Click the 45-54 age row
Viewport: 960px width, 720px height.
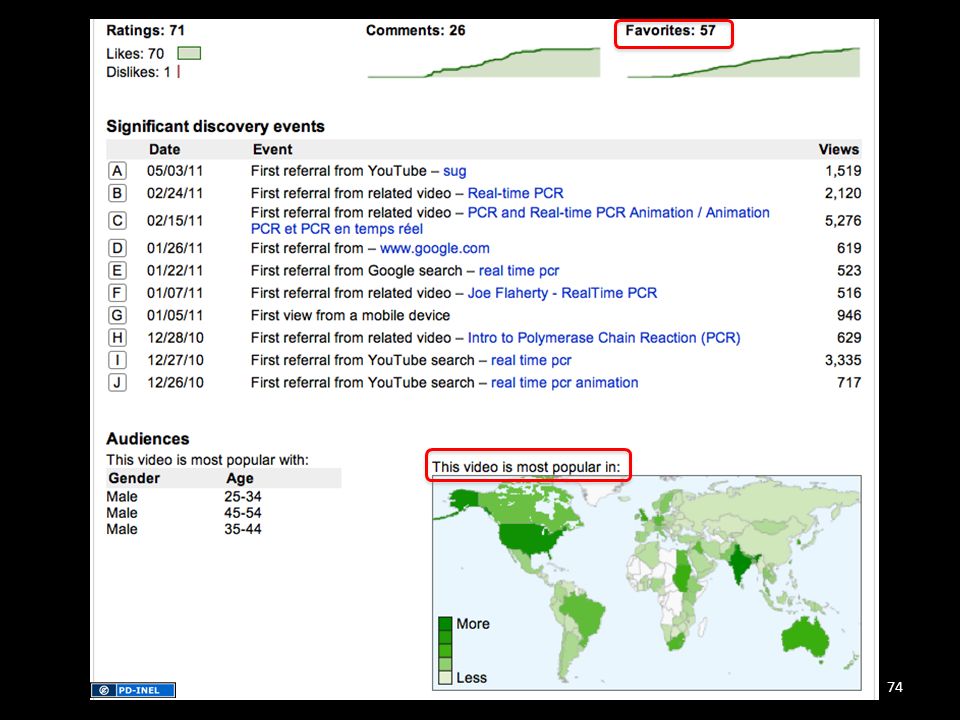click(x=242, y=513)
